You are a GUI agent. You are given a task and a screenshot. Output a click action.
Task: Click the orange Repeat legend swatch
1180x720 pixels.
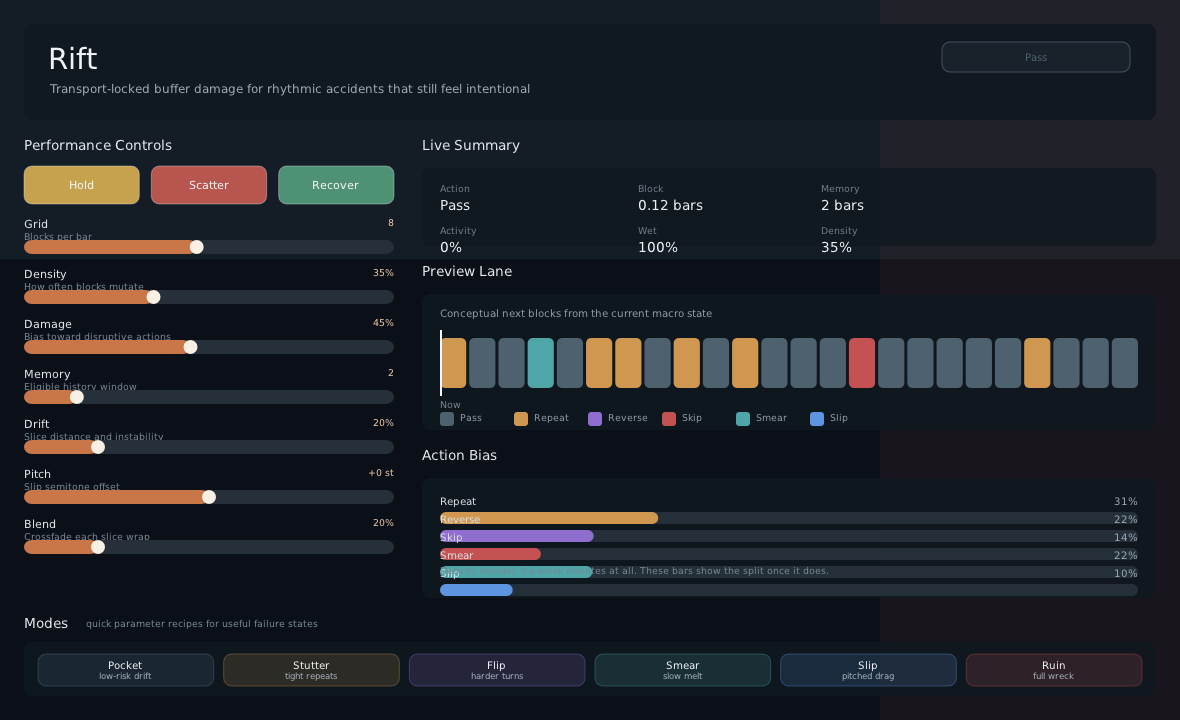point(521,419)
